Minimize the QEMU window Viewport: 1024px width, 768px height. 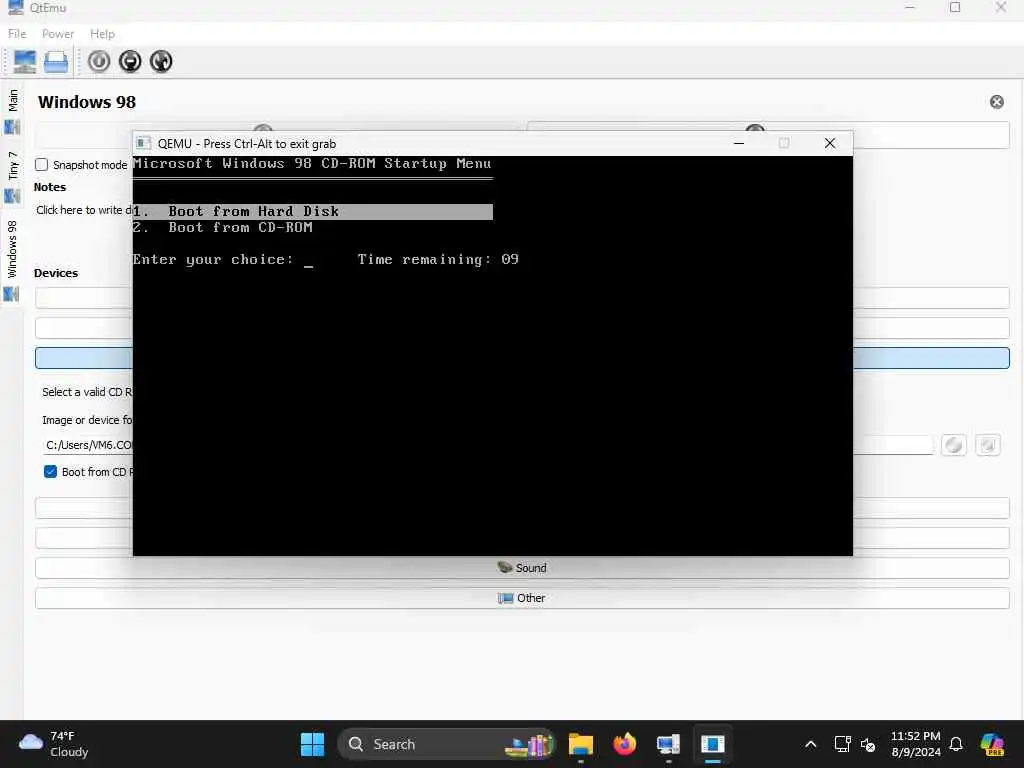pyautogui.click(x=739, y=143)
